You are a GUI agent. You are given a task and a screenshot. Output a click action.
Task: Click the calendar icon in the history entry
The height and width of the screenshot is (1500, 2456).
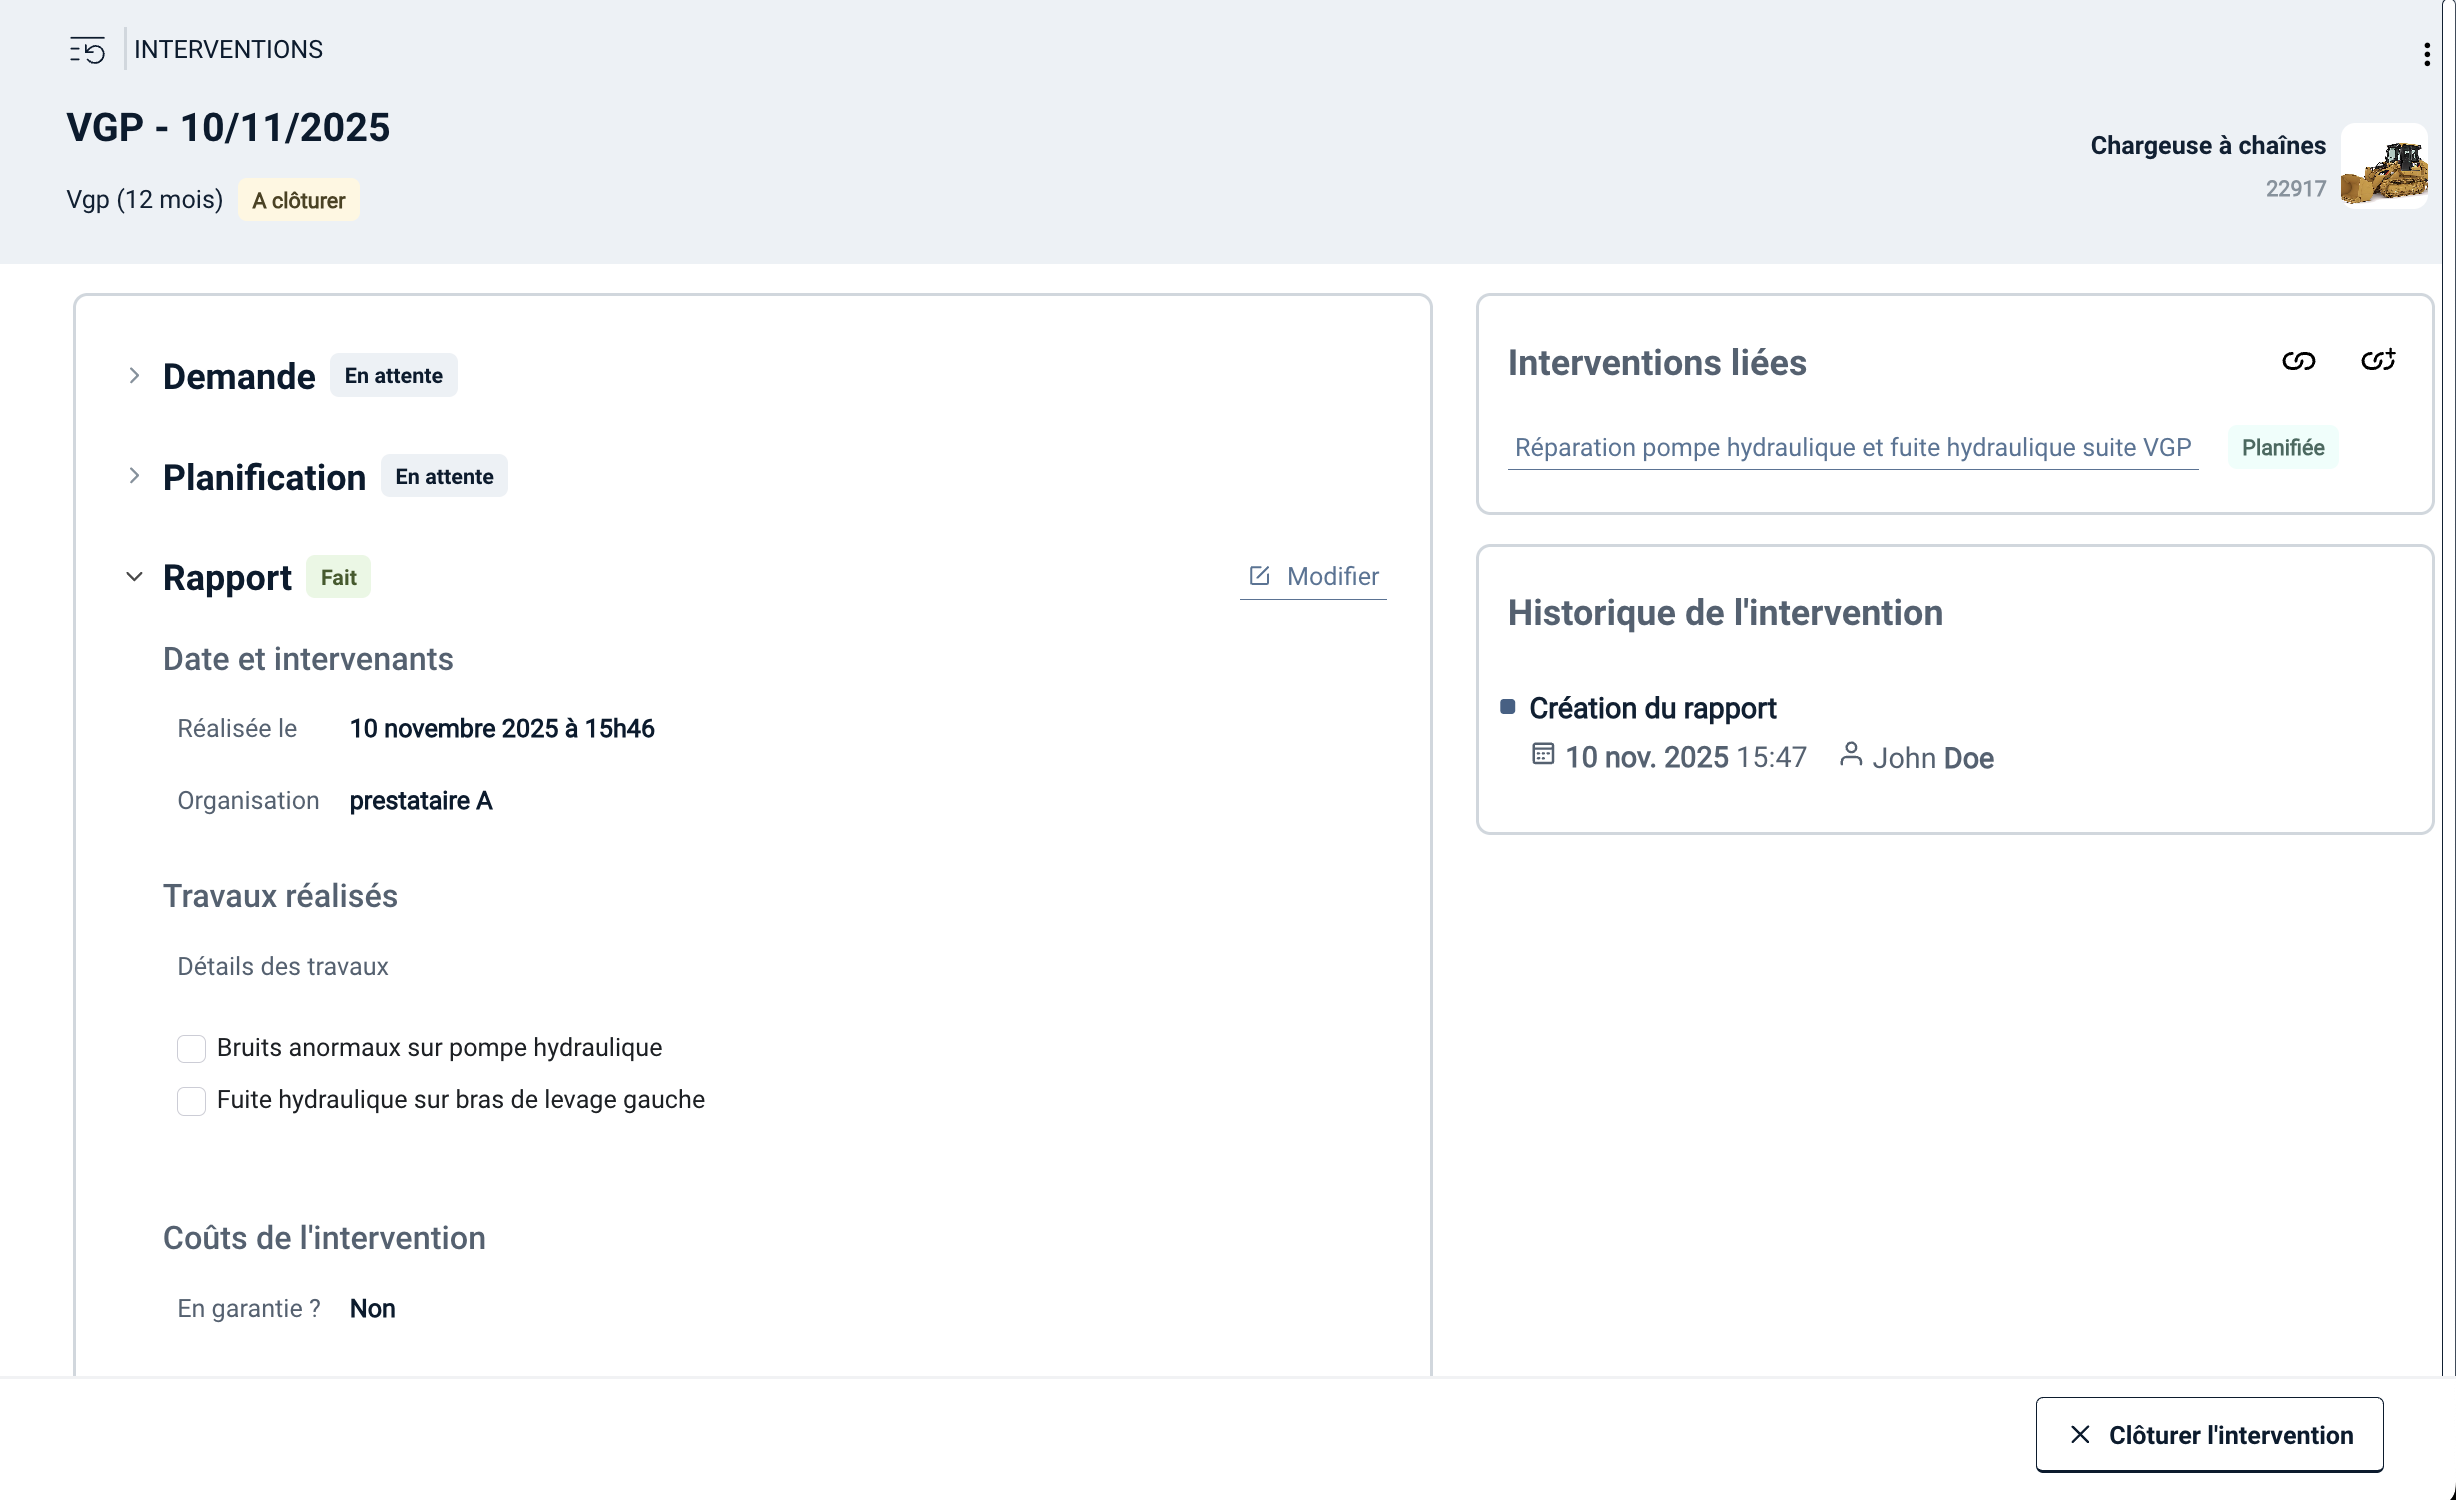1543,755
